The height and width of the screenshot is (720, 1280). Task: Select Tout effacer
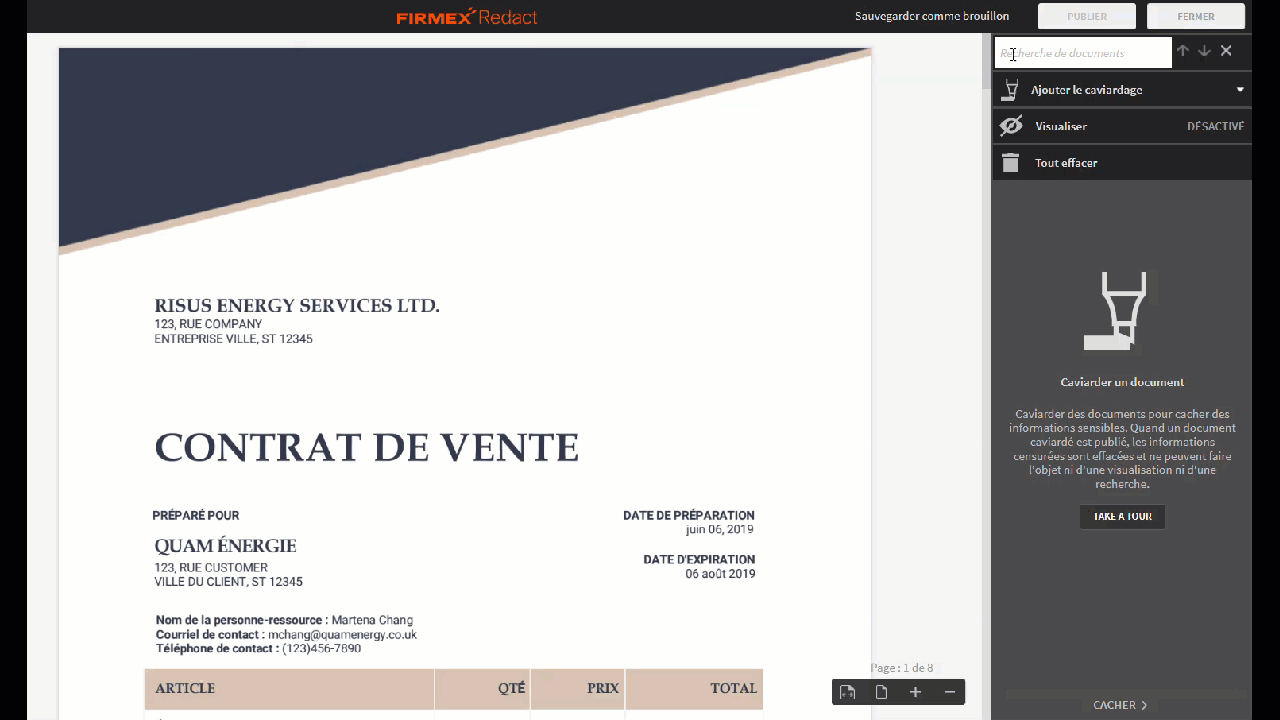pos(1066,163)
